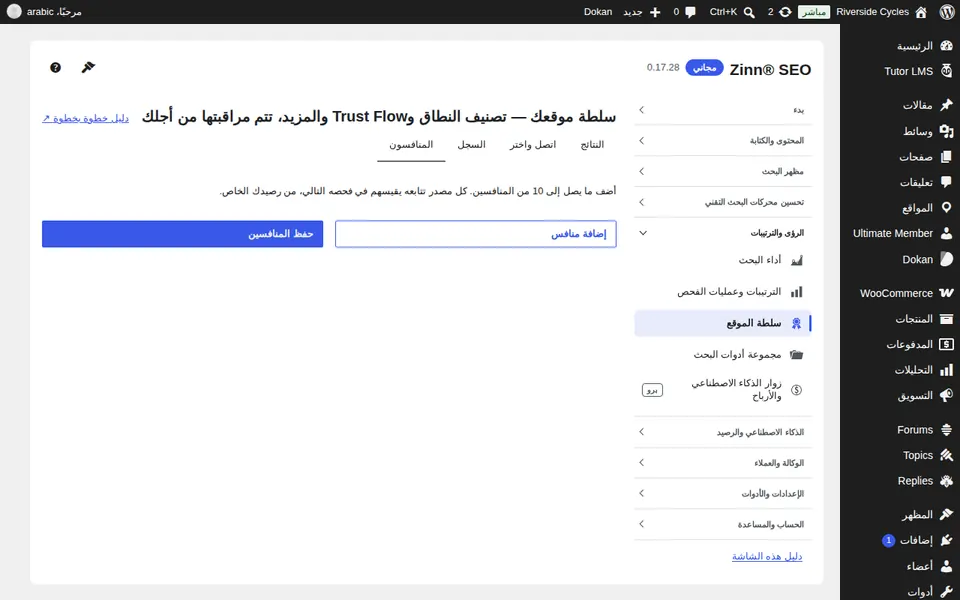The image size is (960, 600).
Task: Click the مباشر status badge
Action: [x=814, y=12]
